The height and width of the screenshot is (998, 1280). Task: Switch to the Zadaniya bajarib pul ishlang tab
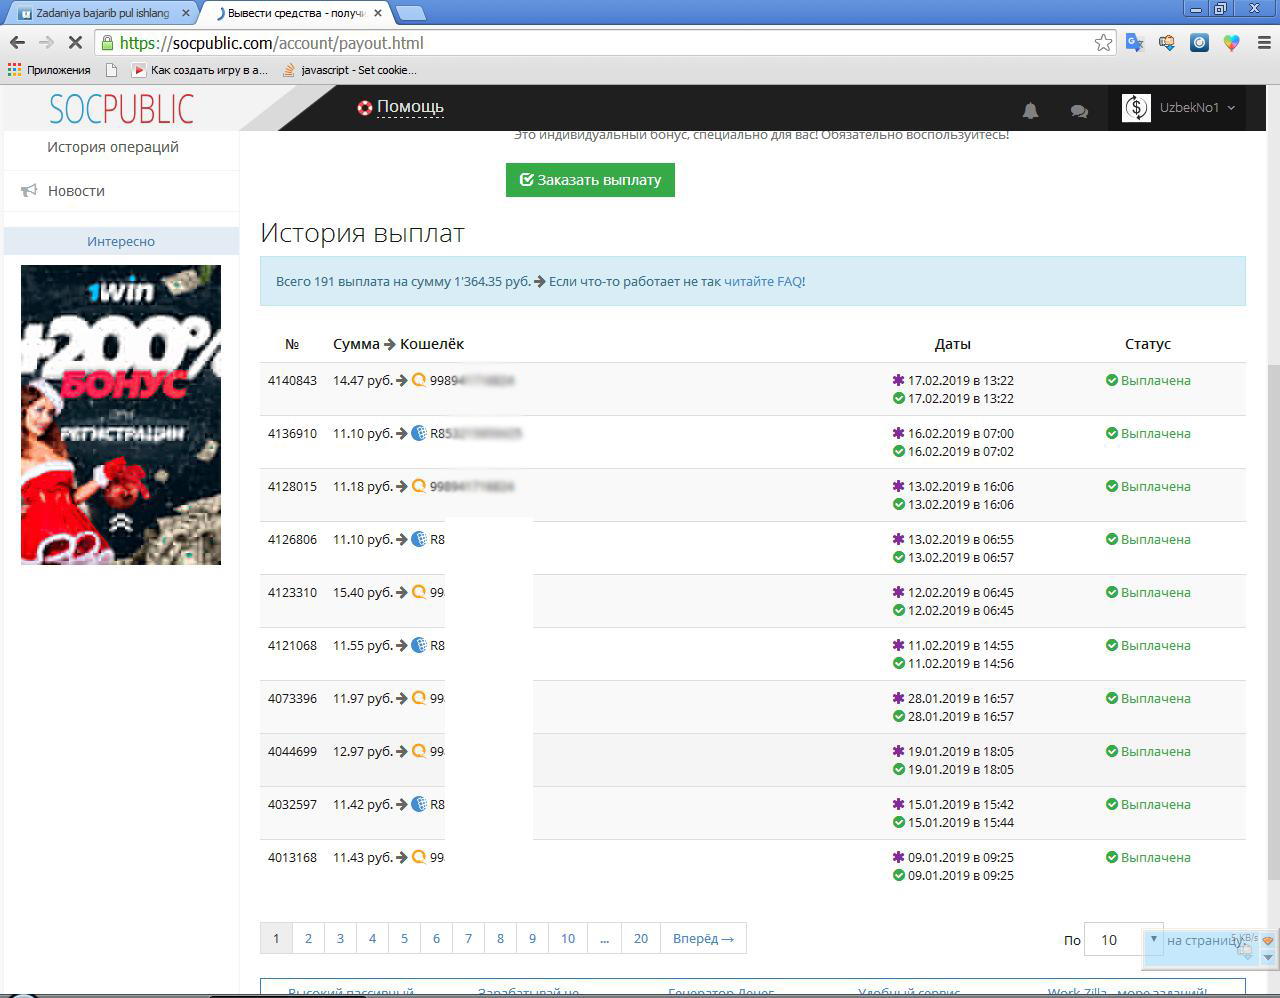click(102, 13)
